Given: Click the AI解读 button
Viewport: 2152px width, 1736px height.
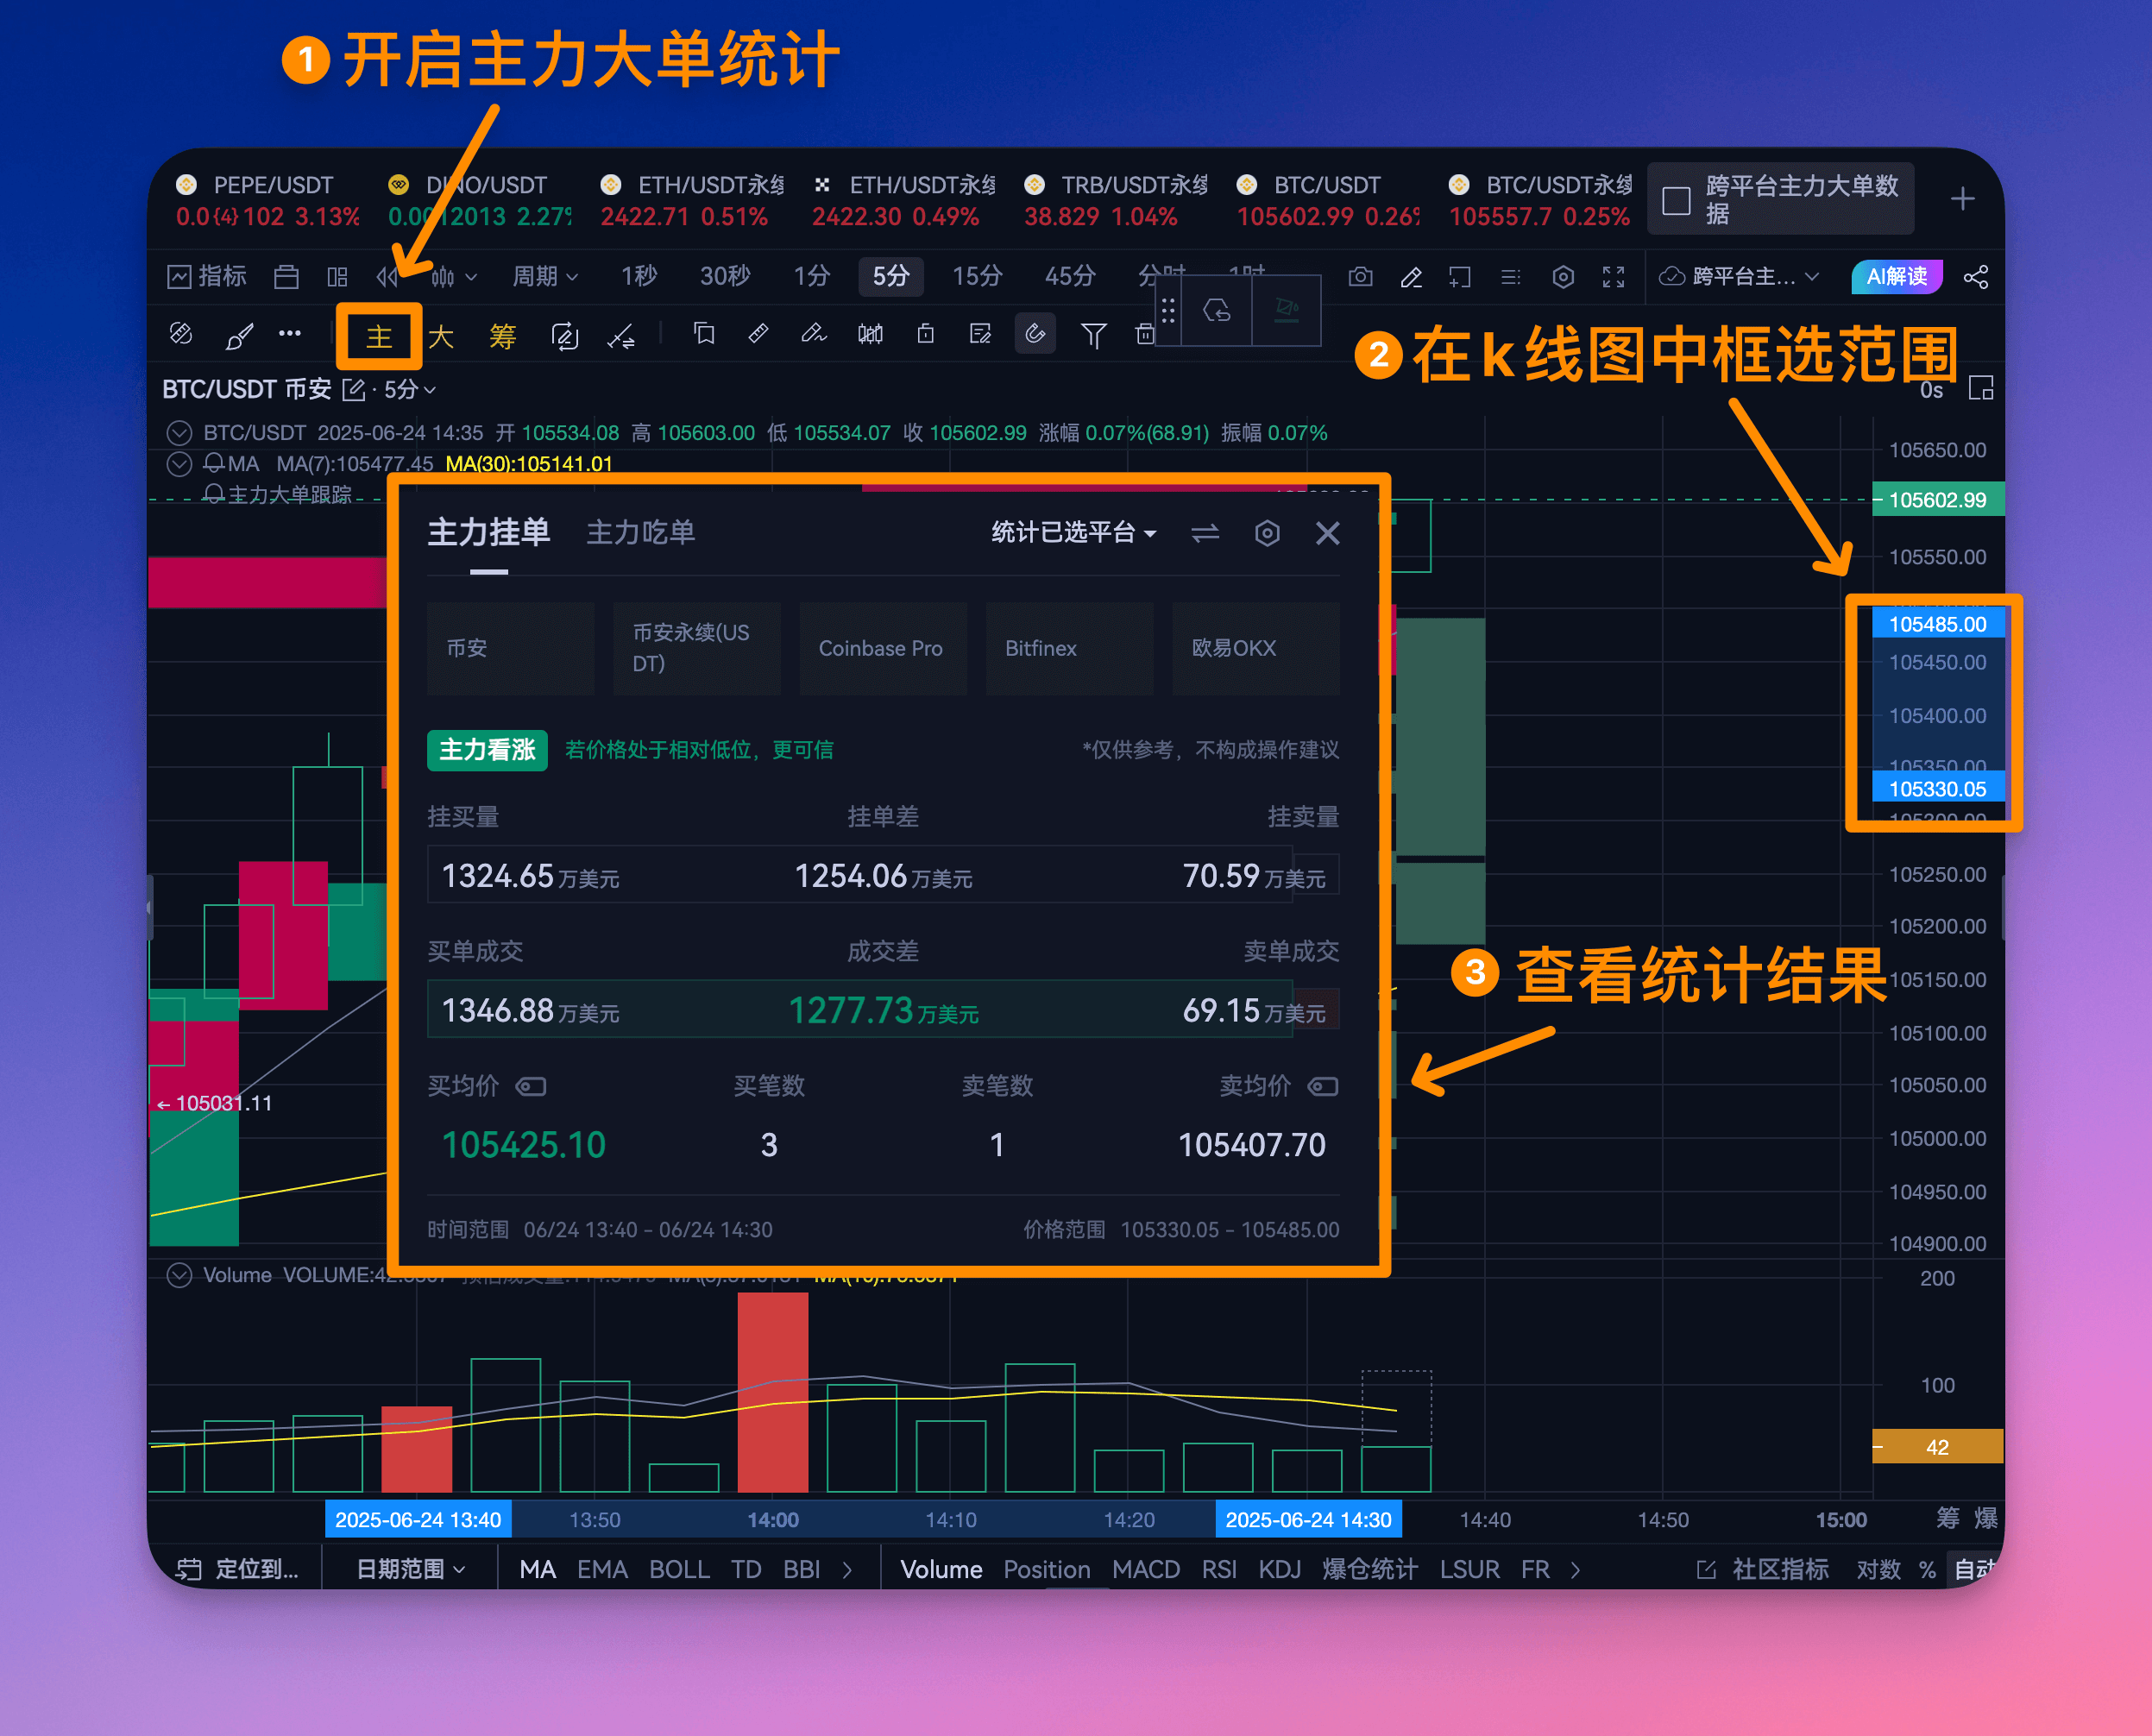Looking at the screenshot, I should (1897, 277).
